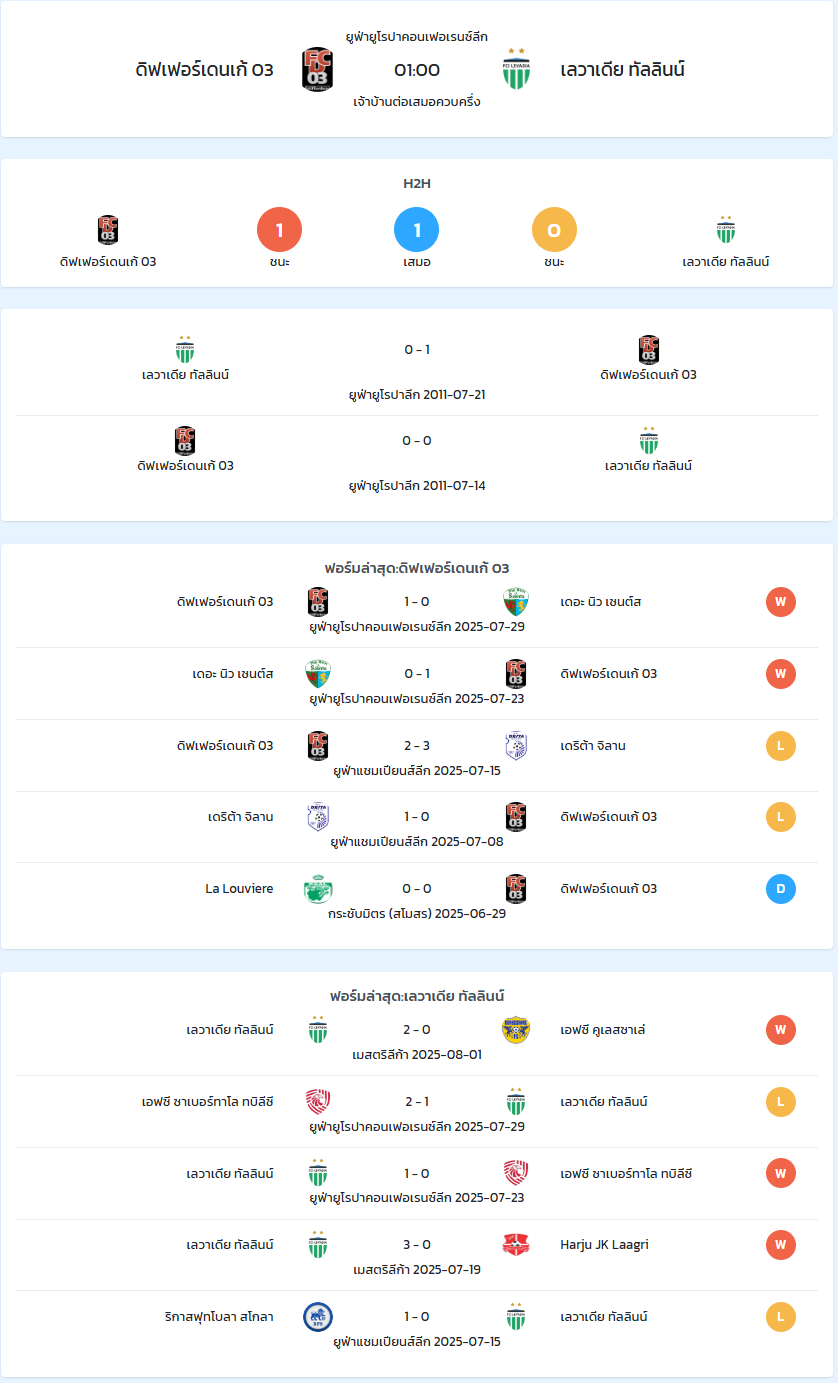Open the Harju JK Laagri team logo

(516, 1245)
